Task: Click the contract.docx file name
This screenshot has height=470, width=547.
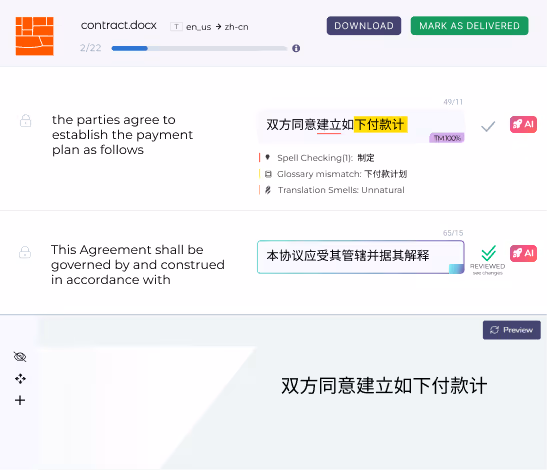Action: pos(119,25)
